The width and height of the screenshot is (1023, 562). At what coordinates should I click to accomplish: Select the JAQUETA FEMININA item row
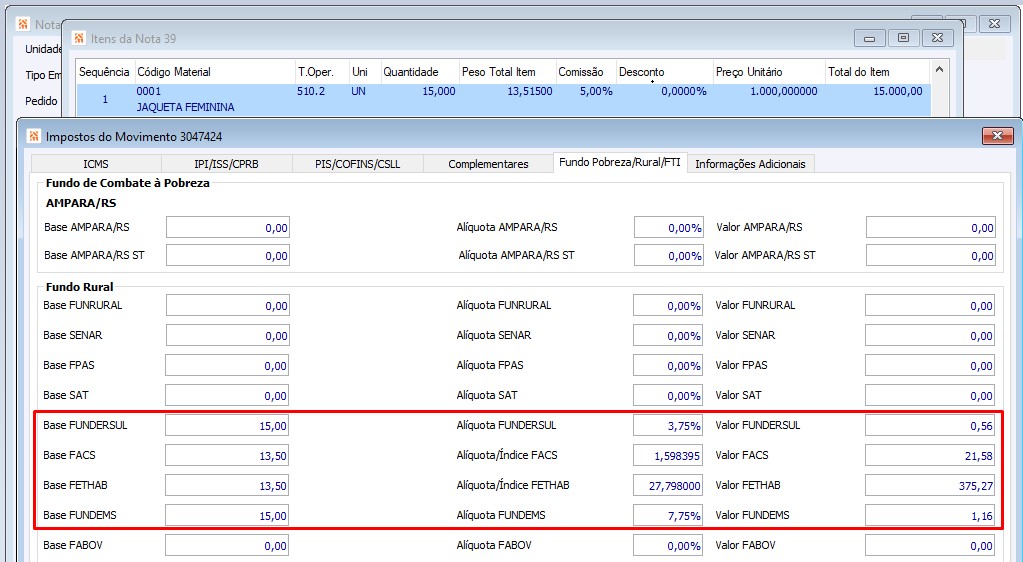[x=503, y=99]
